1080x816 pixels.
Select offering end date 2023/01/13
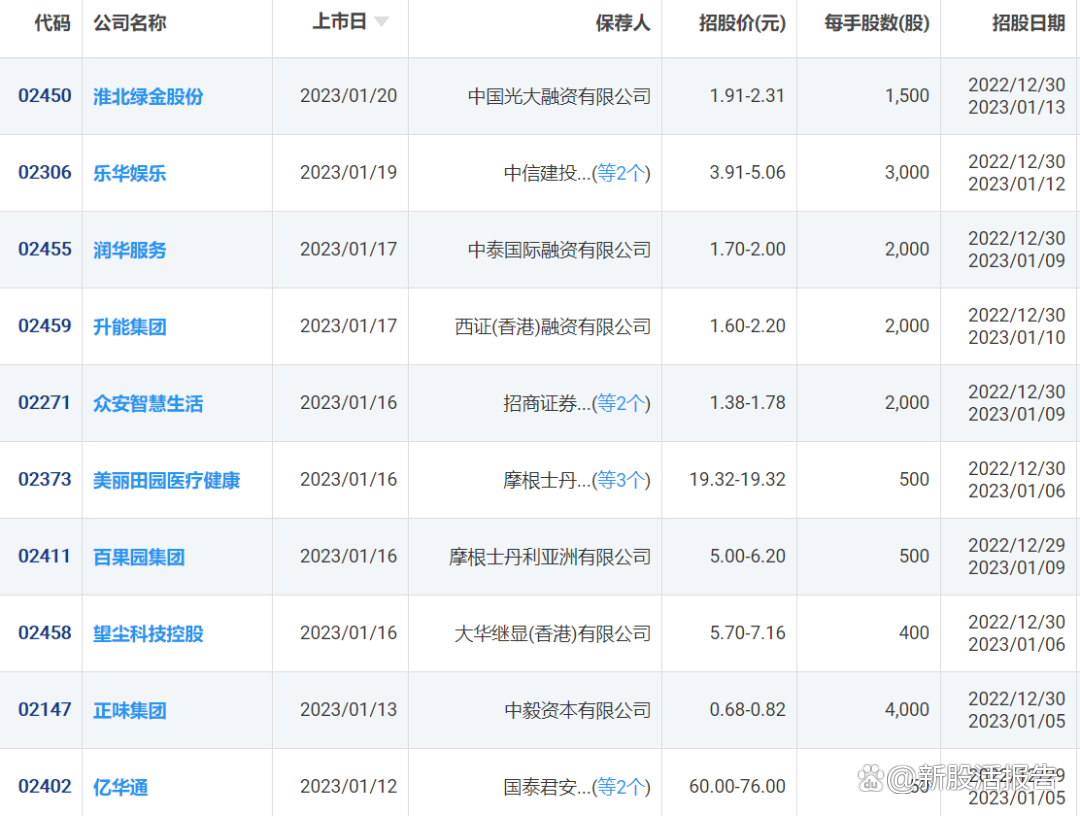(x=1017, y=107)
